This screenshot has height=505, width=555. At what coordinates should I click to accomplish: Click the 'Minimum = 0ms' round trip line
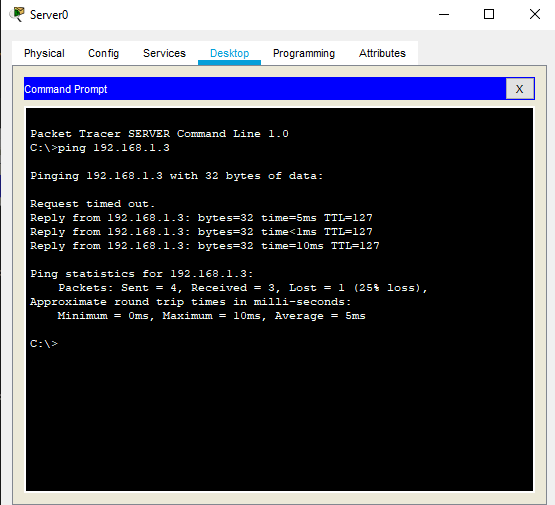[x=211, y=316]
